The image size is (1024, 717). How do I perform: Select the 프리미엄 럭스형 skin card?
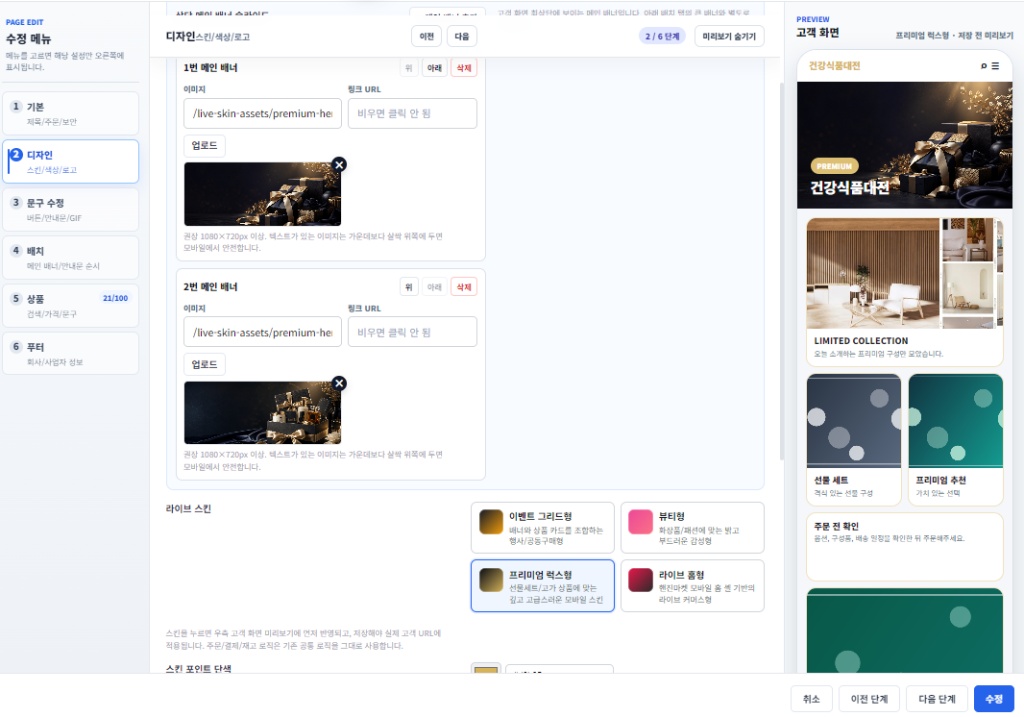543,586
